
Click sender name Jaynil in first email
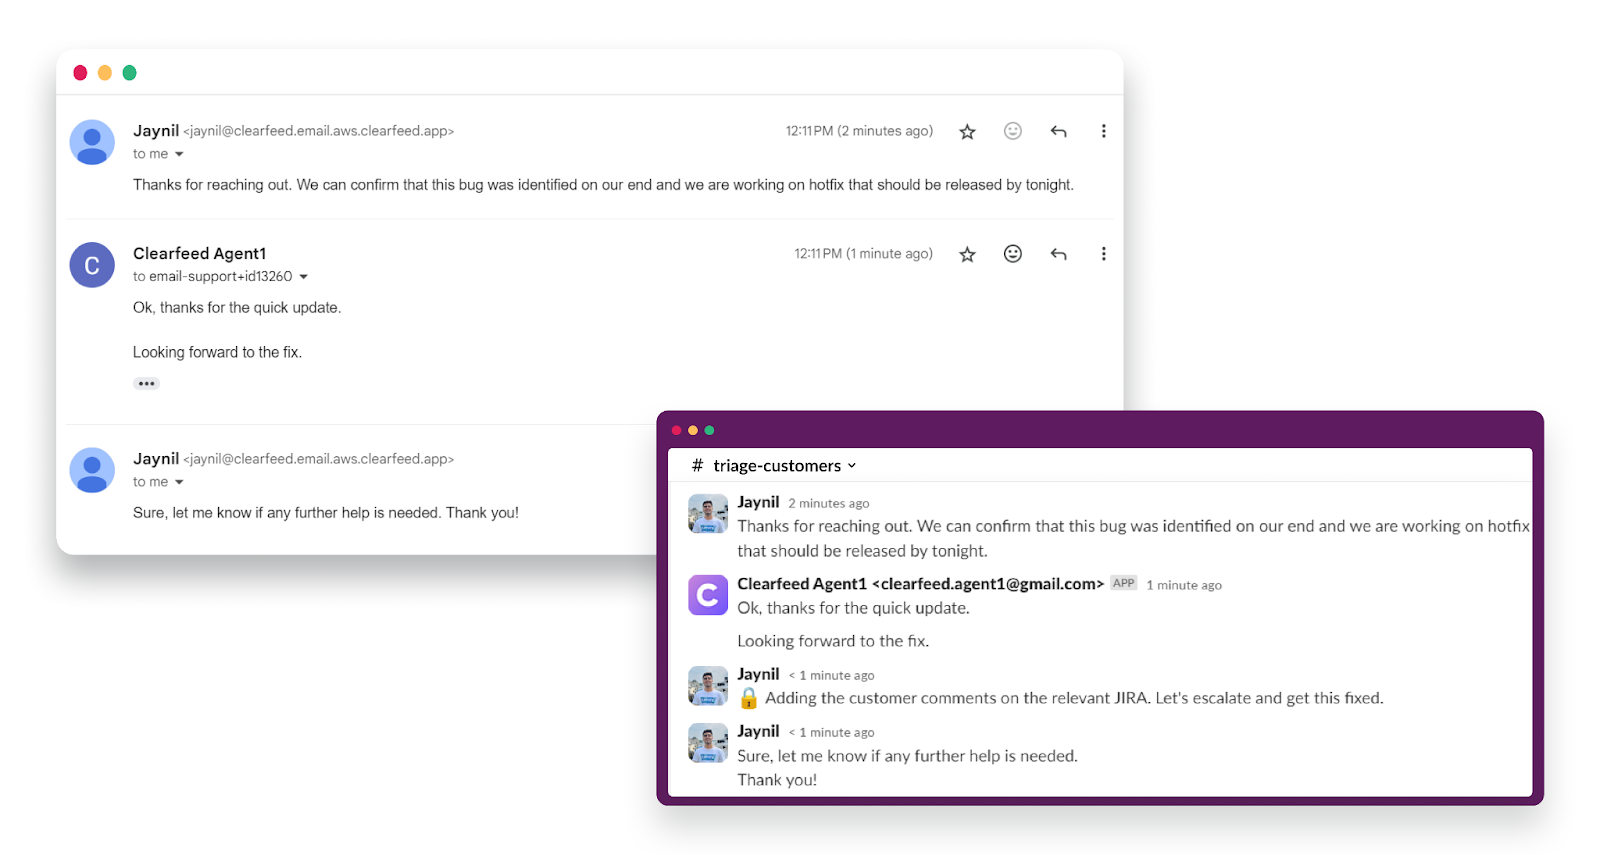156,131
